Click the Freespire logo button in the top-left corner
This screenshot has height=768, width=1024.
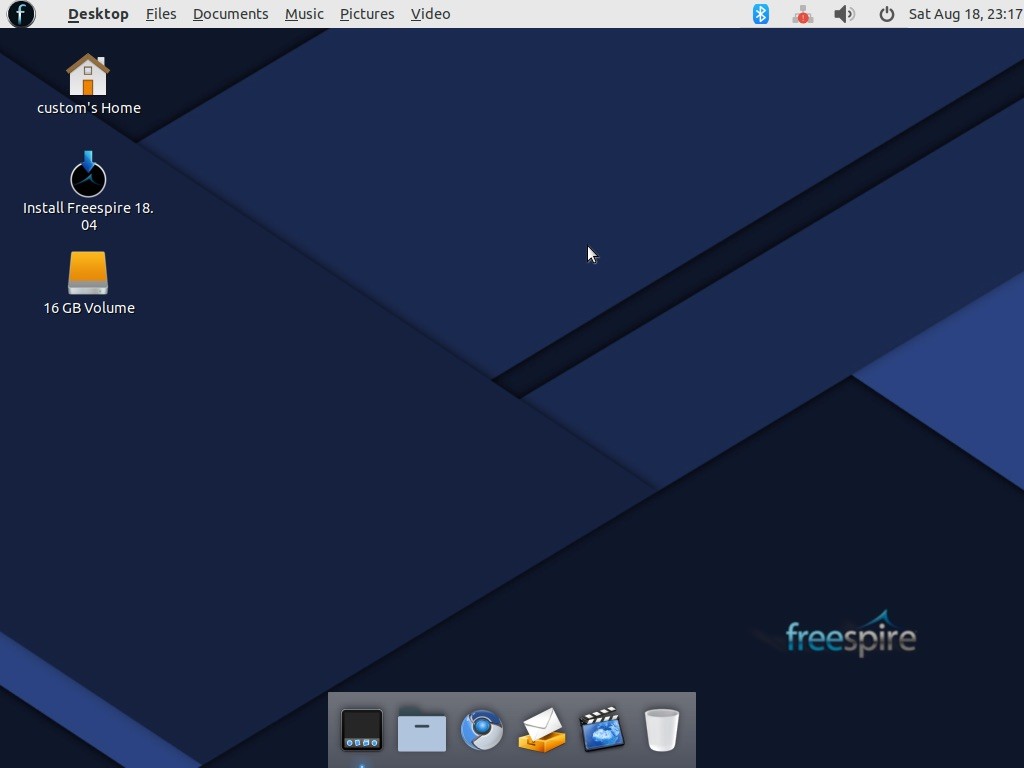(20, 14)
